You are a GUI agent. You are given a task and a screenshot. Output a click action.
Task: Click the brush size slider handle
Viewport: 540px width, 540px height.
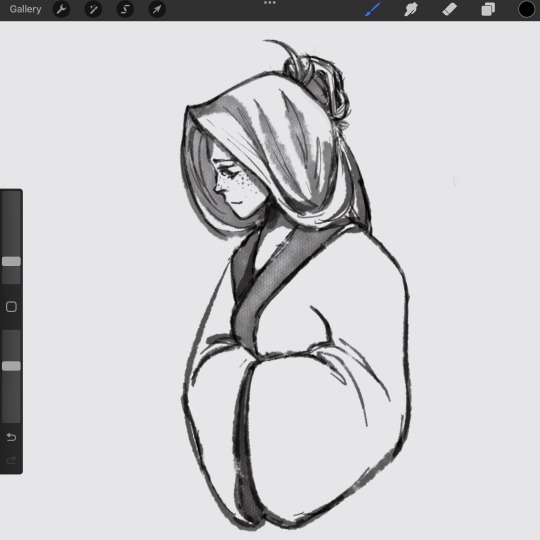pos(11,261)
